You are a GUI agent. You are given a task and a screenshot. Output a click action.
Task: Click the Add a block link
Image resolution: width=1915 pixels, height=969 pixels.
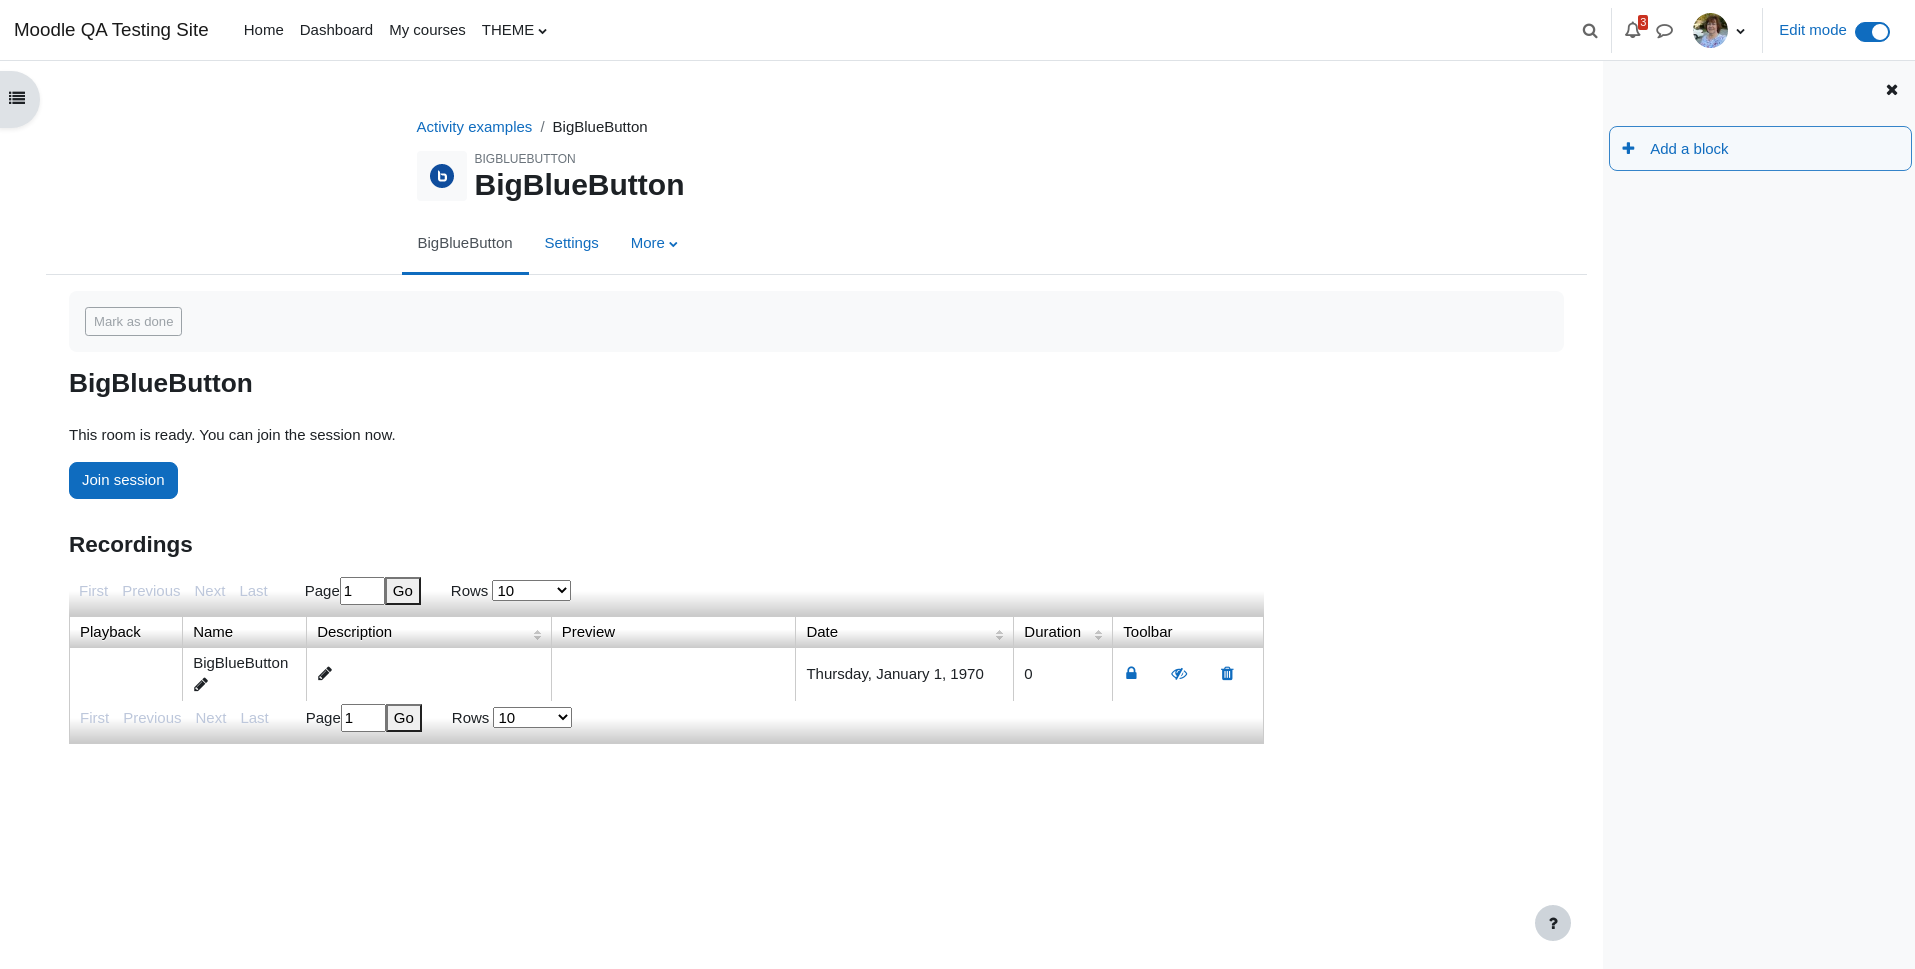point(1689,149)
